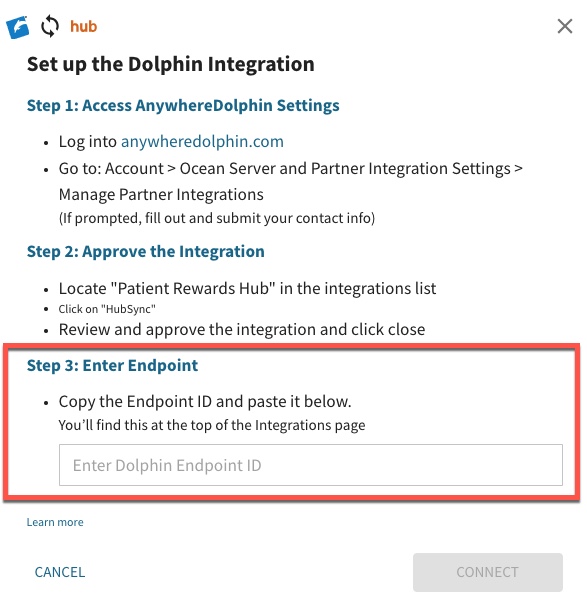Click the blue Dolphin logo icon
587x609 pixels.
[17, 27]
